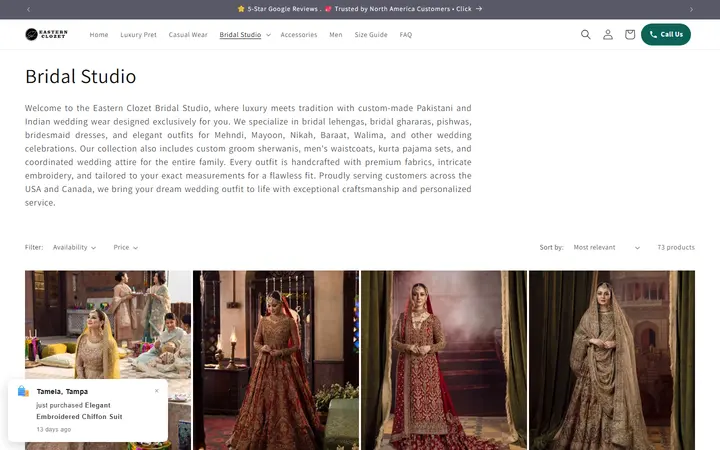Click the Eastern Clozet logo
This screenshot has height=450, width=720.
(46, 34)
